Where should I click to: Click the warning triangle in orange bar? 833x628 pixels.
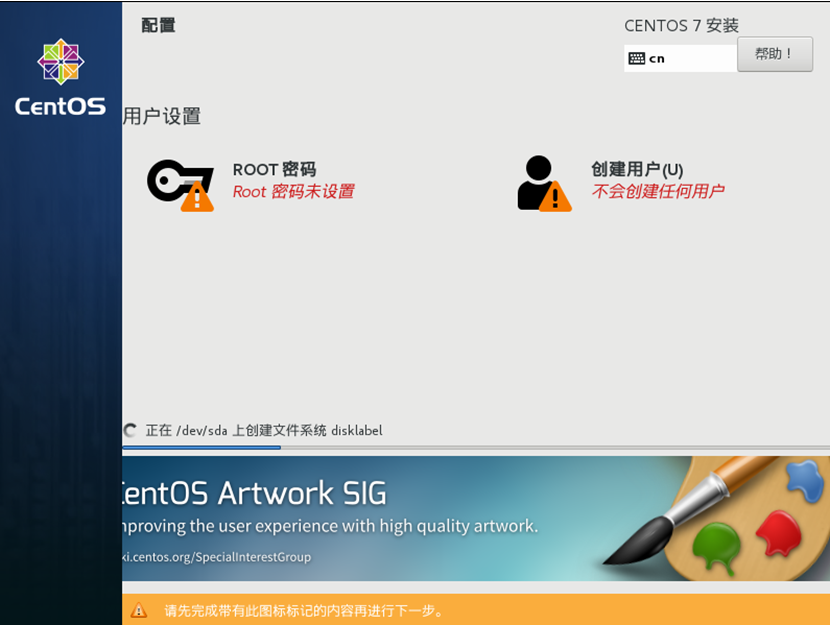[139, 610]
